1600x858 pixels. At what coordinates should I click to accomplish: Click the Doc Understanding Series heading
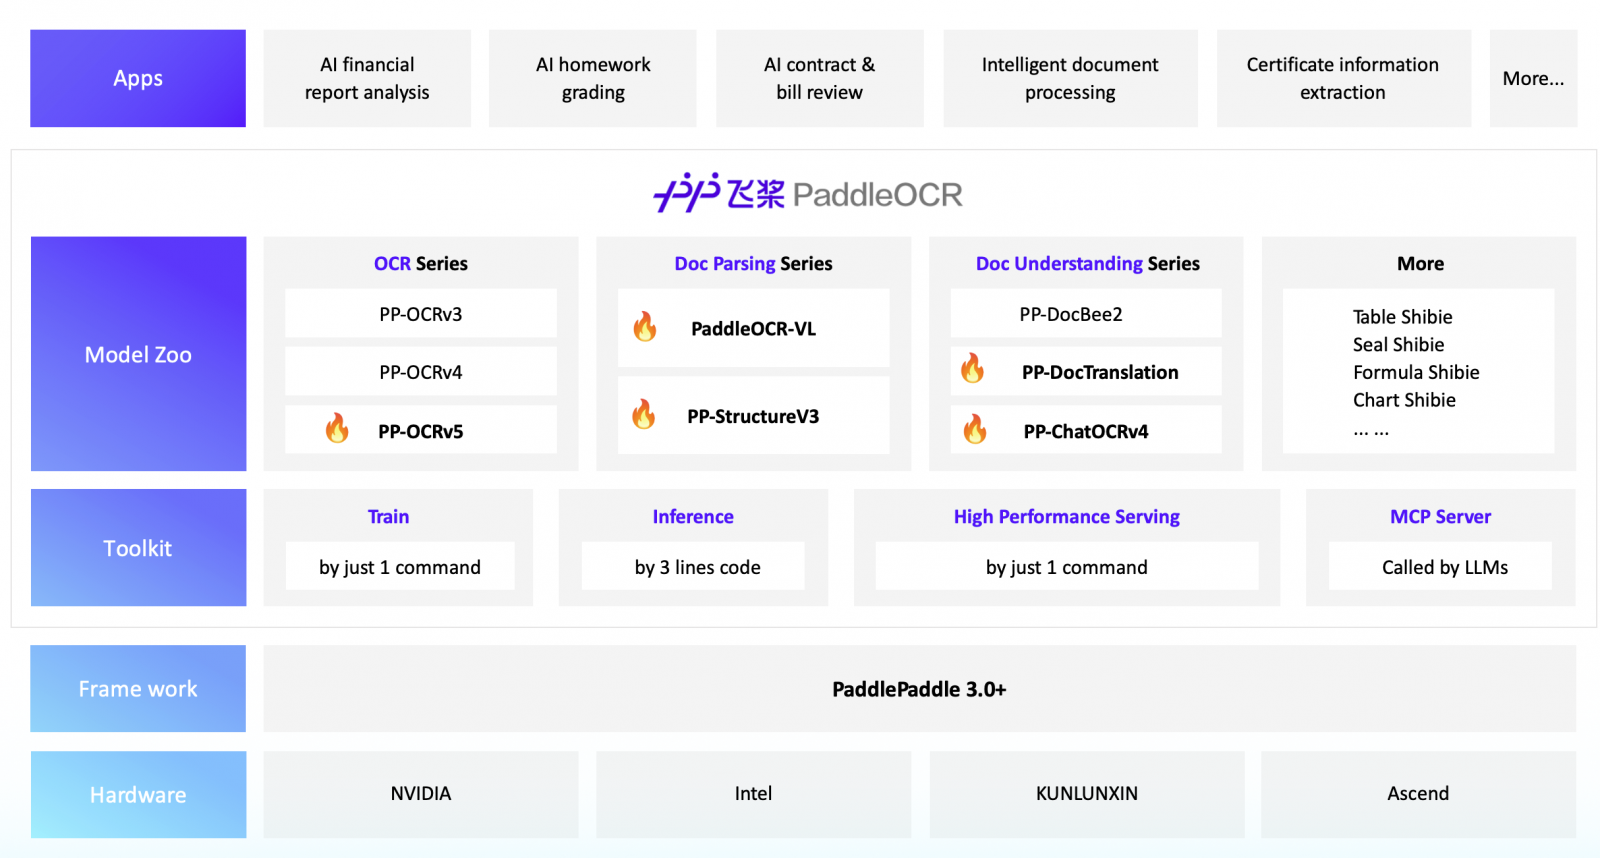[x=1088, y=264]
